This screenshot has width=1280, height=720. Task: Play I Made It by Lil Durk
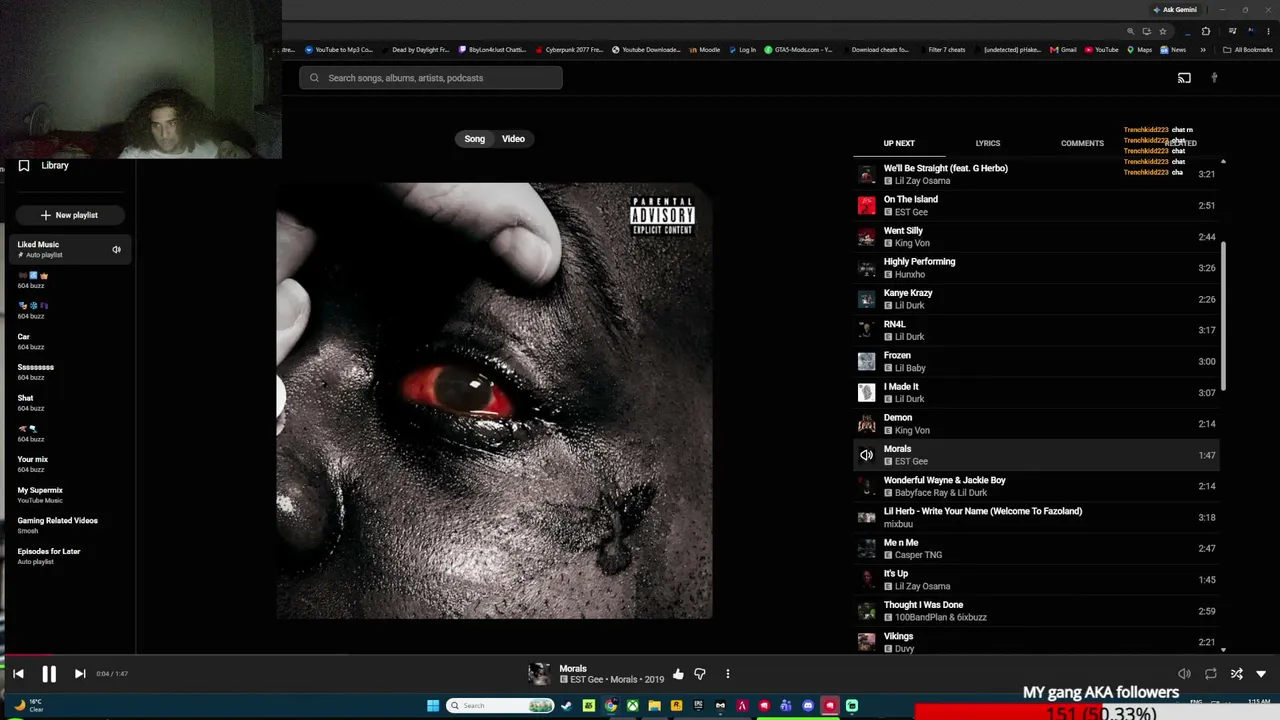(1037, 392)
